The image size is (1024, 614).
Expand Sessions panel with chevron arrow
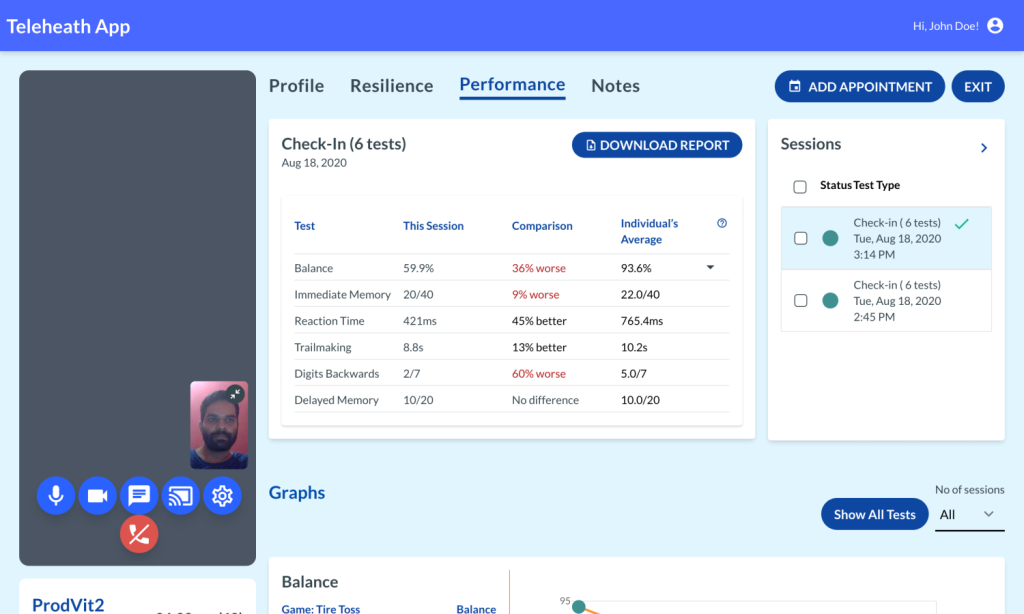click(984, 148)
